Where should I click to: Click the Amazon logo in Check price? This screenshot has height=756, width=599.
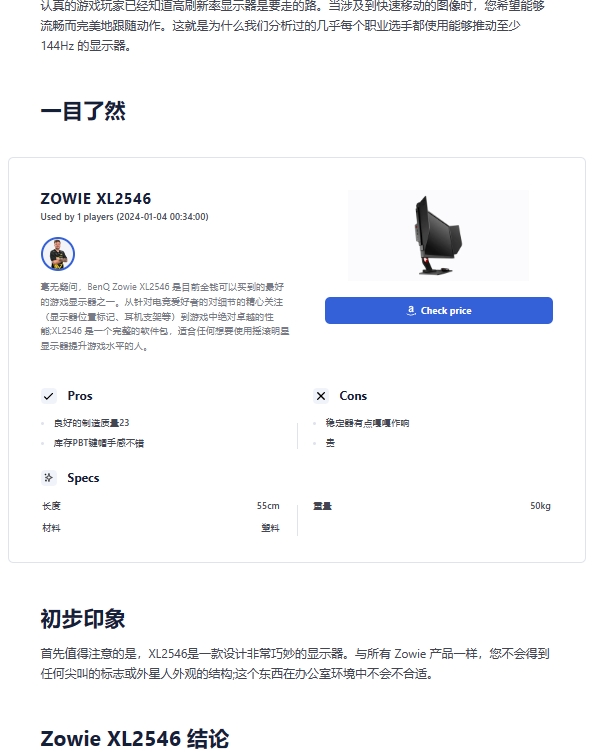tap(411, 311)
